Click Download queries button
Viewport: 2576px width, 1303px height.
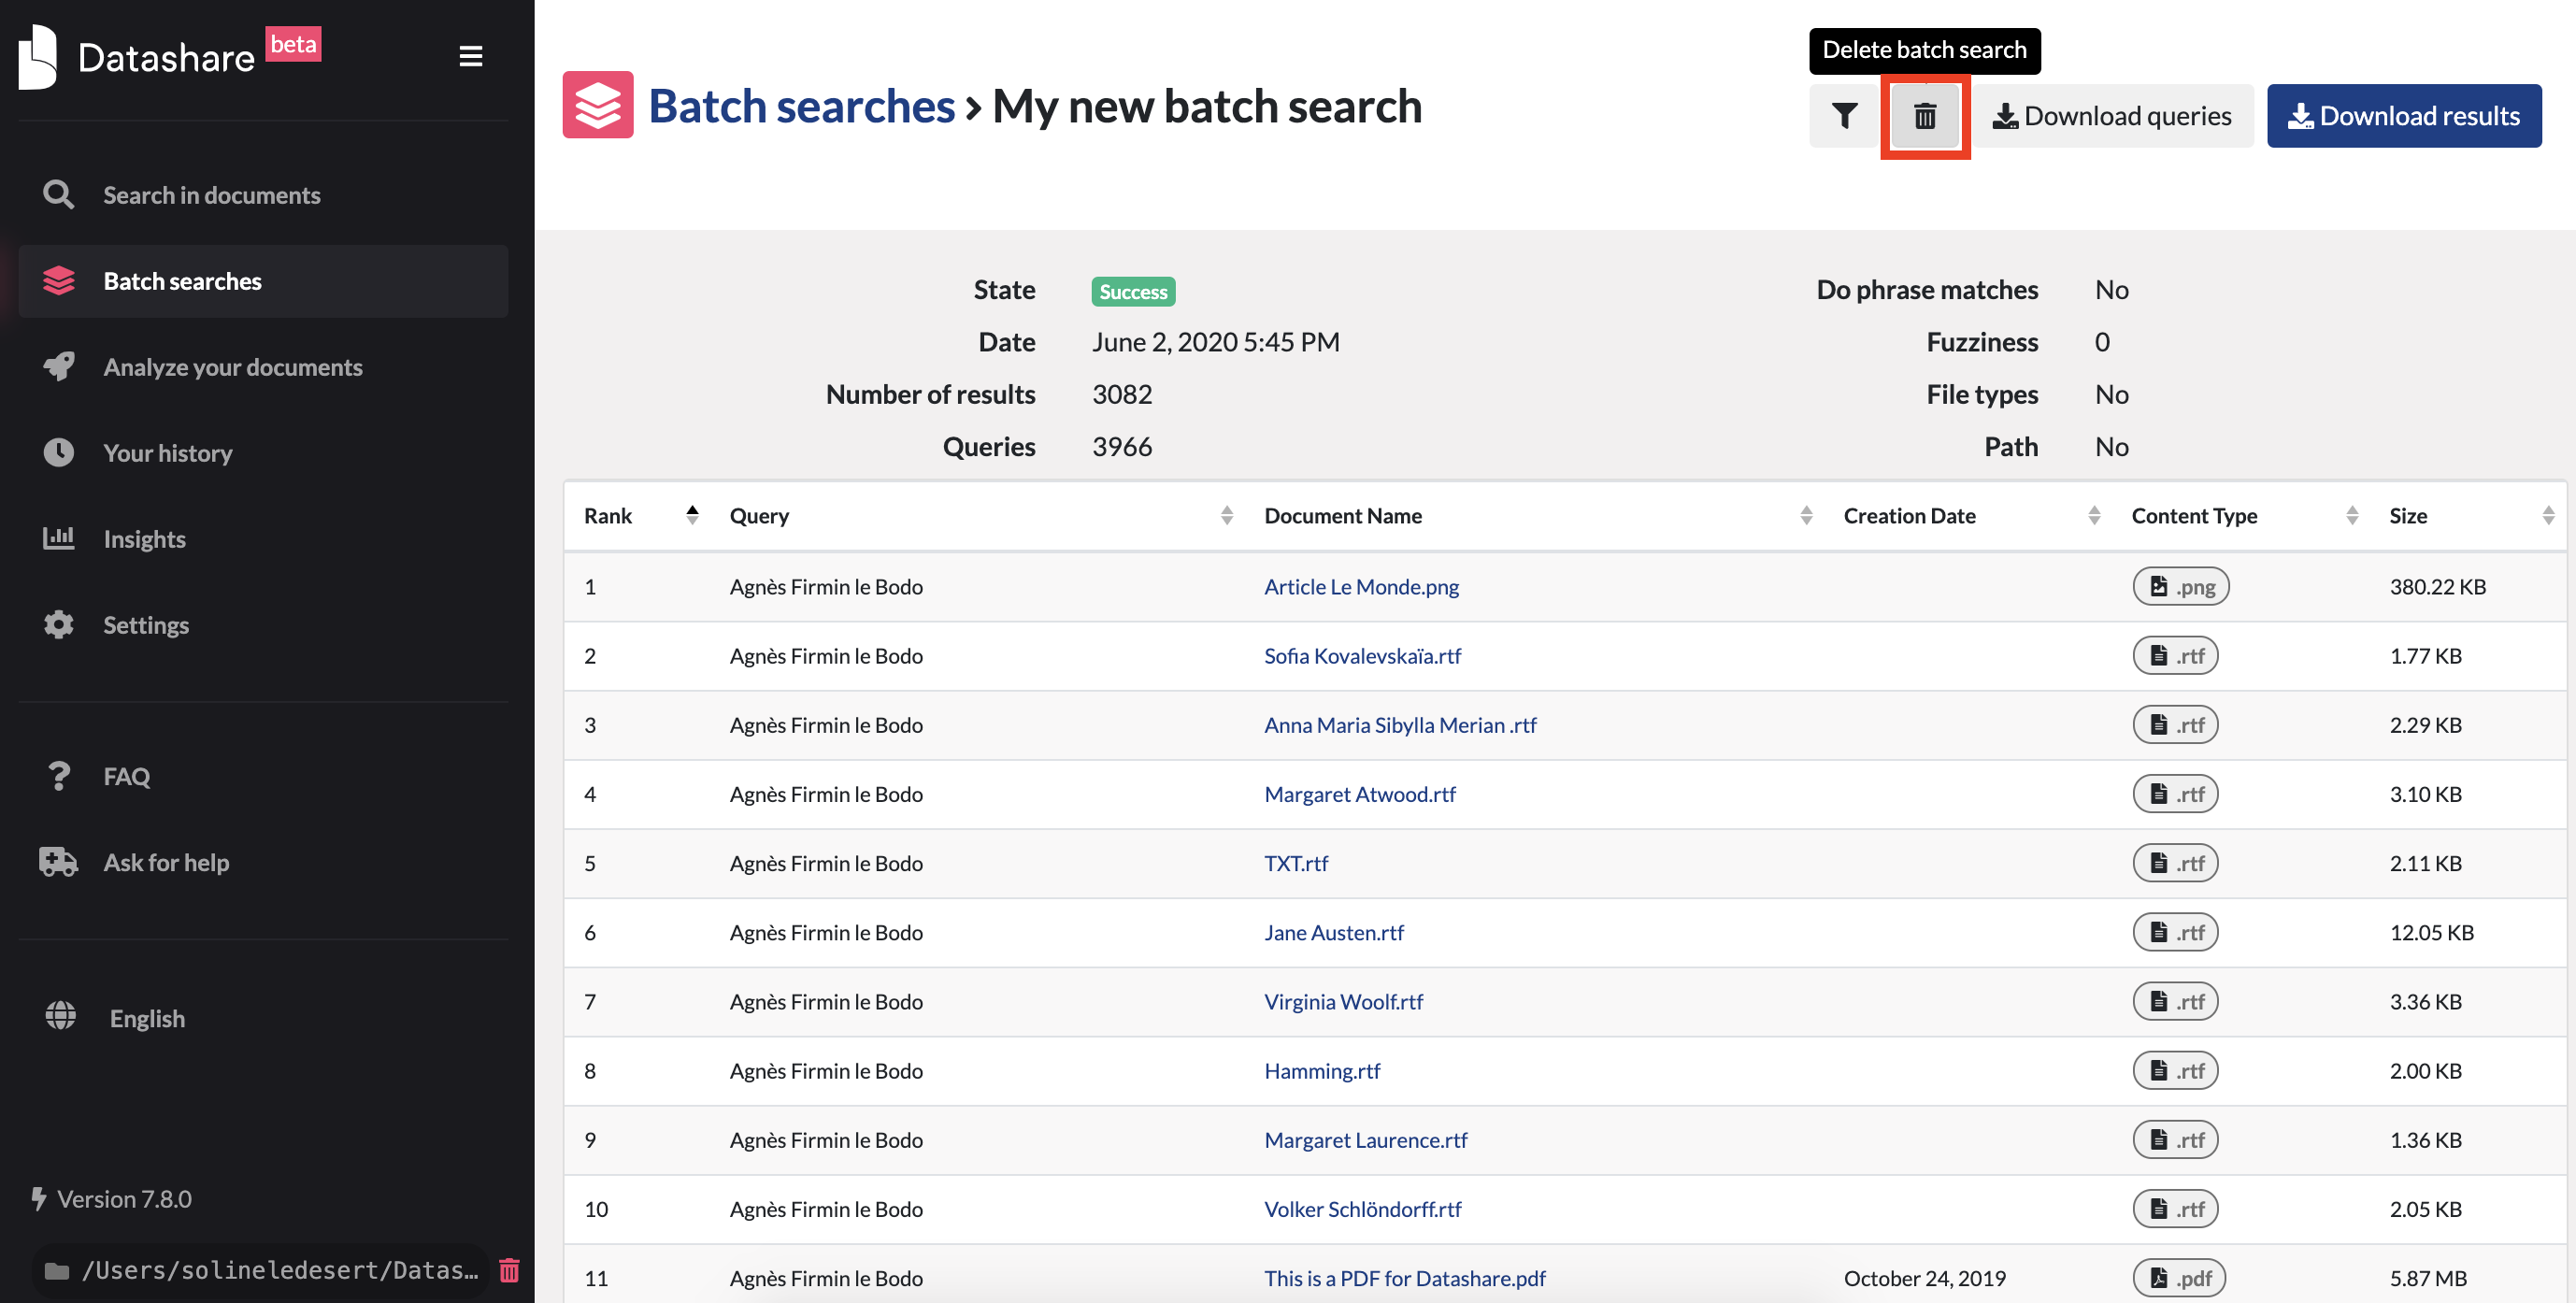(2112, 116)
